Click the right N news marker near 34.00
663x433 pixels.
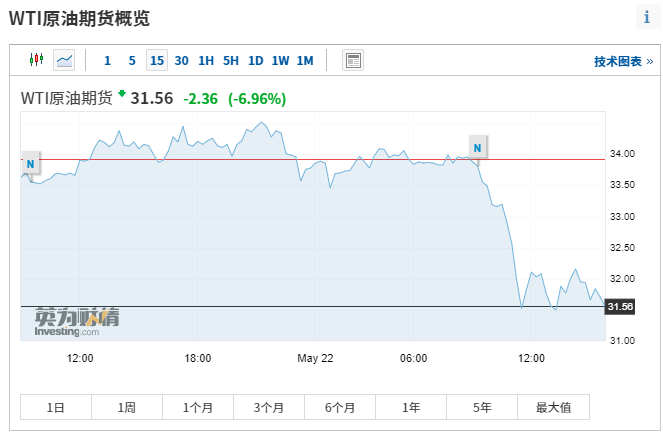[x=478, y=148]
